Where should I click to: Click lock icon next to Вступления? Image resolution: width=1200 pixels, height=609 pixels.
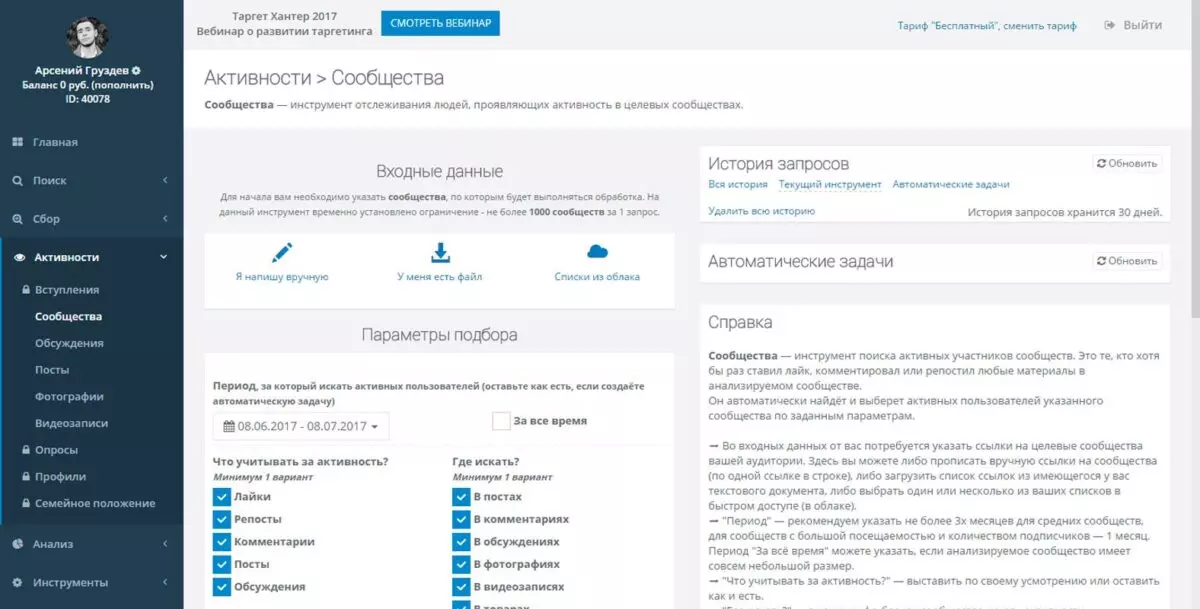[x=27, y=290]
